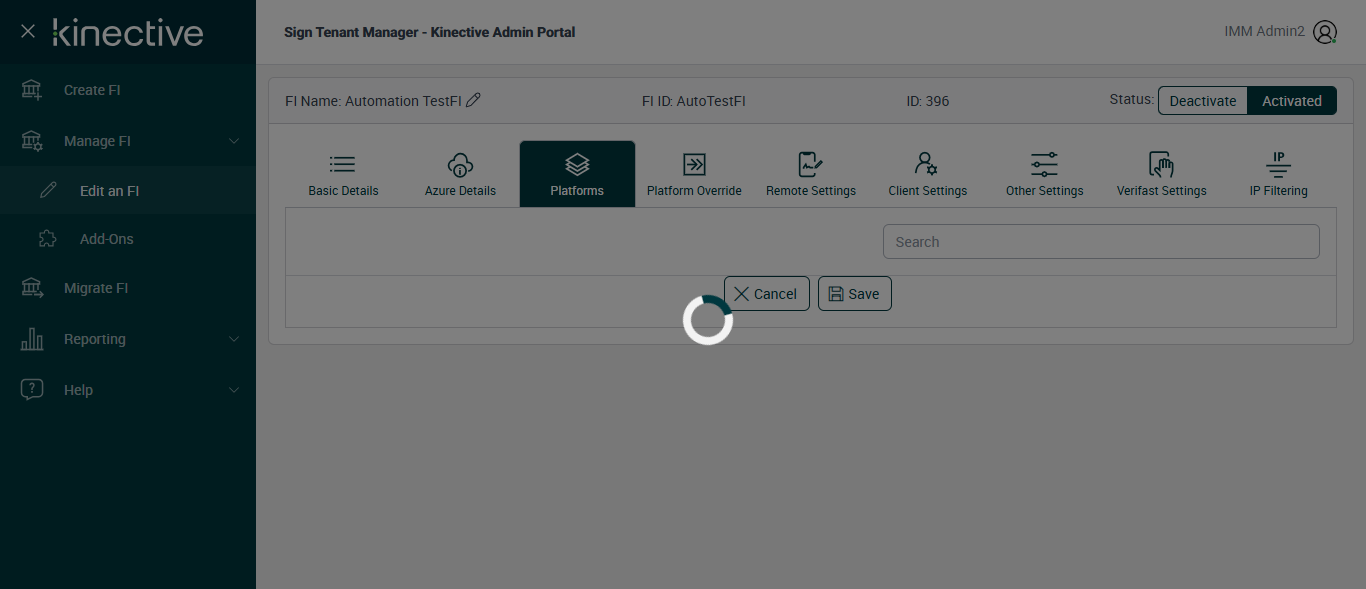
Task: Click the Save button
Action: 855,294
